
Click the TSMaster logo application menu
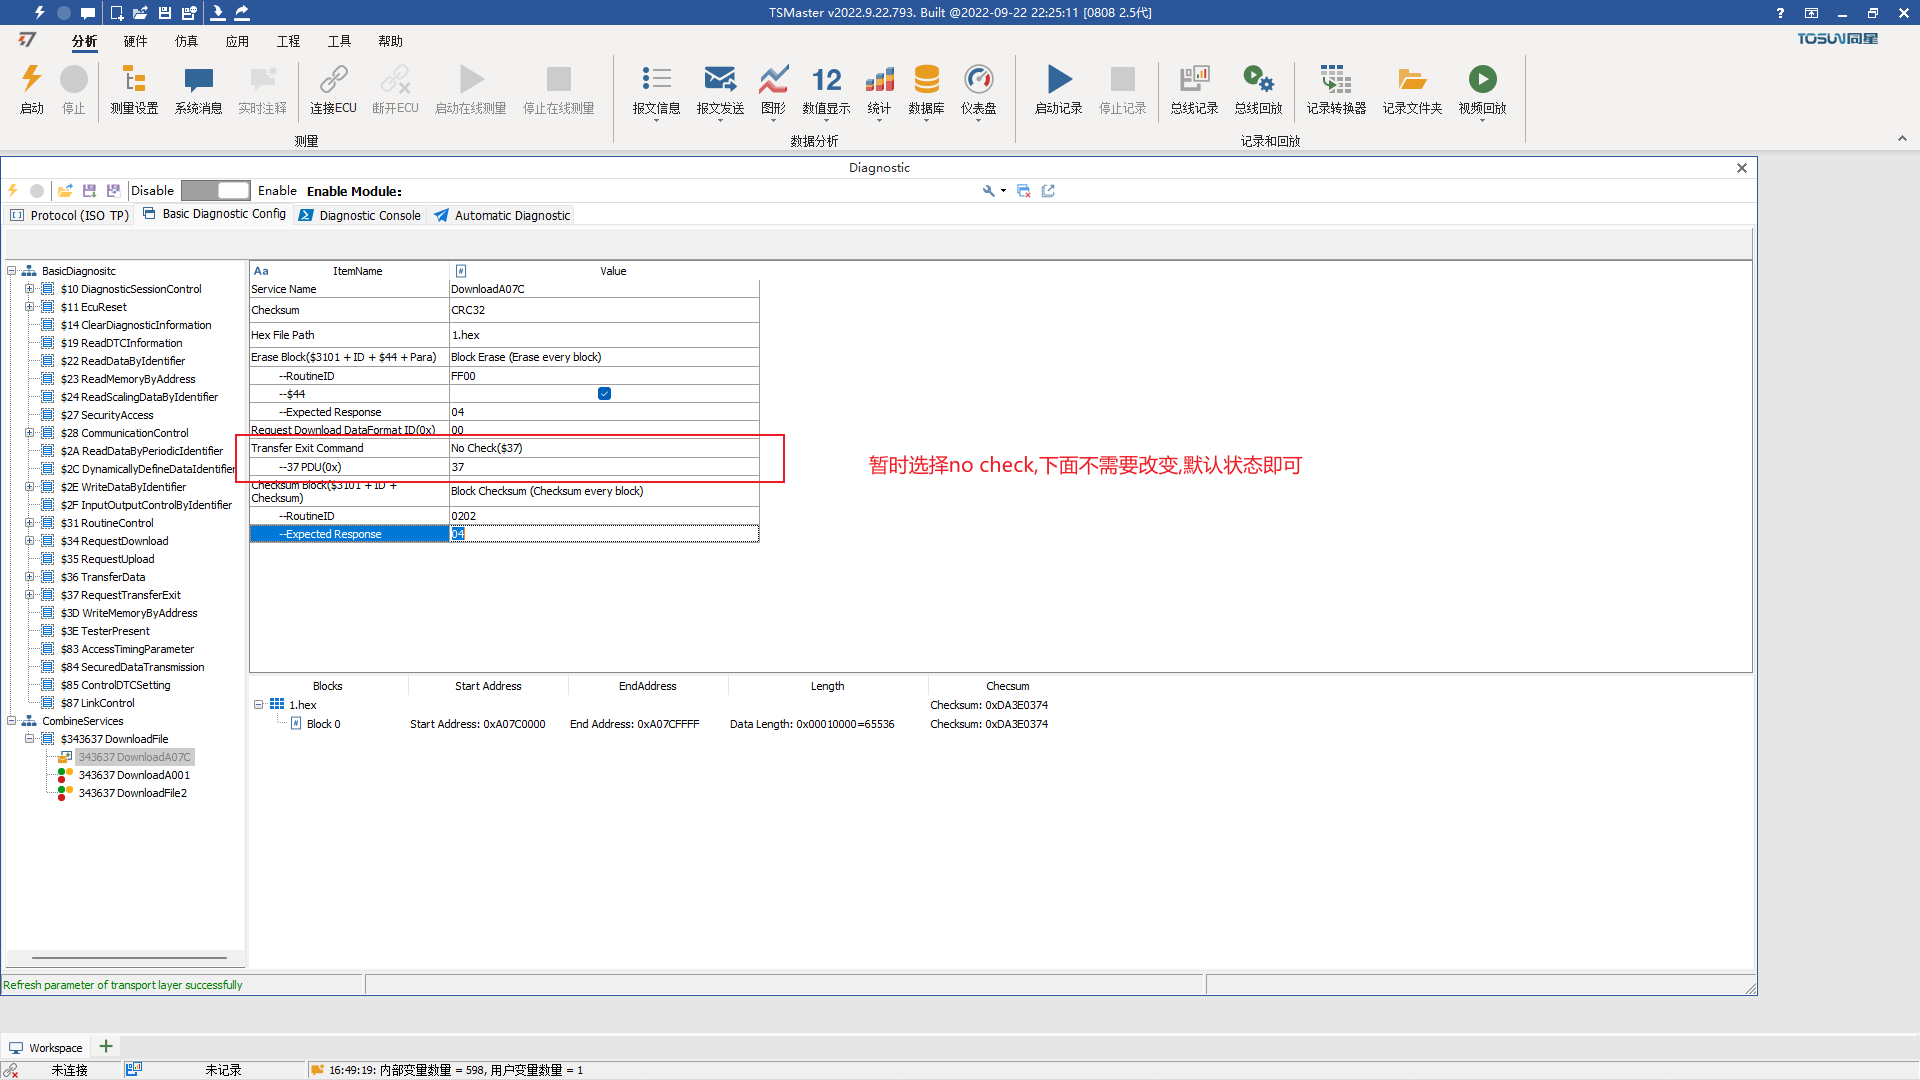pos(27,40)
